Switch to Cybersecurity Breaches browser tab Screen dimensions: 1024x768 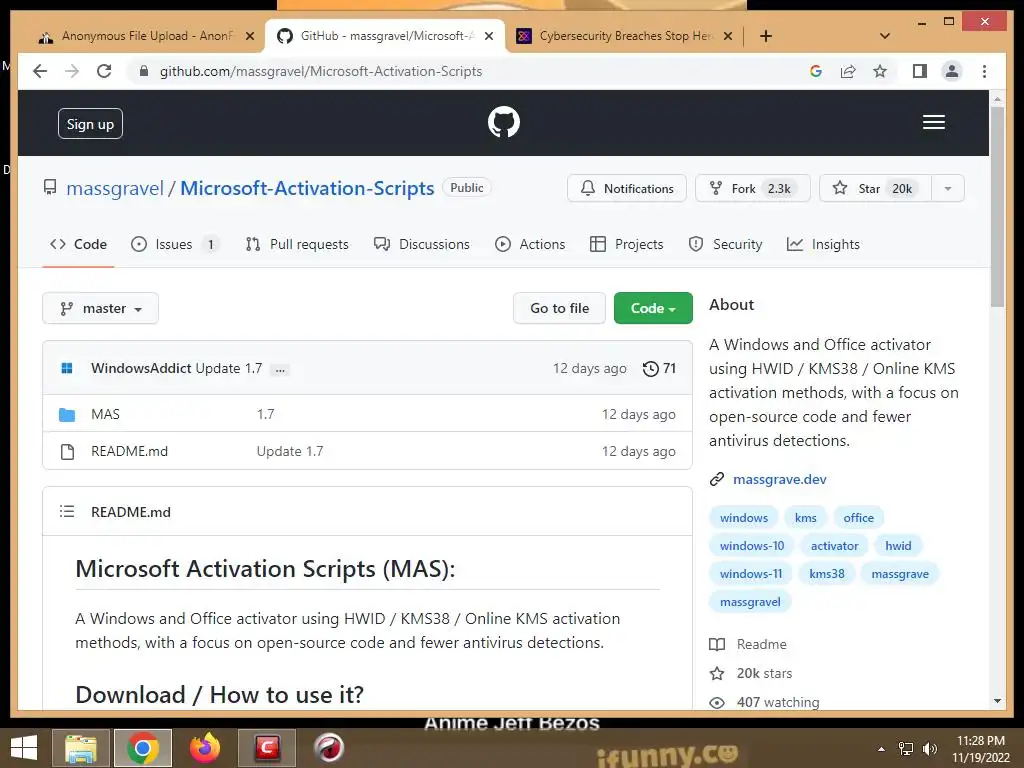624,36
